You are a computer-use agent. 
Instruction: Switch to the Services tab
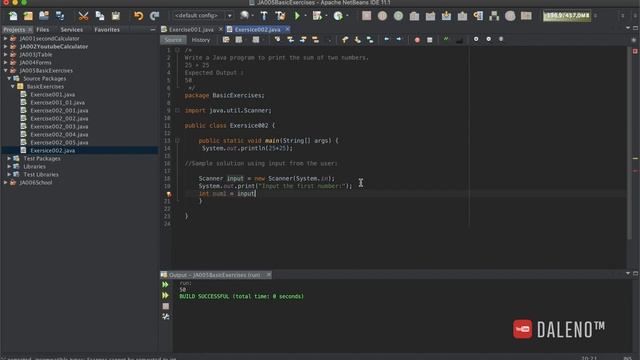71,30
